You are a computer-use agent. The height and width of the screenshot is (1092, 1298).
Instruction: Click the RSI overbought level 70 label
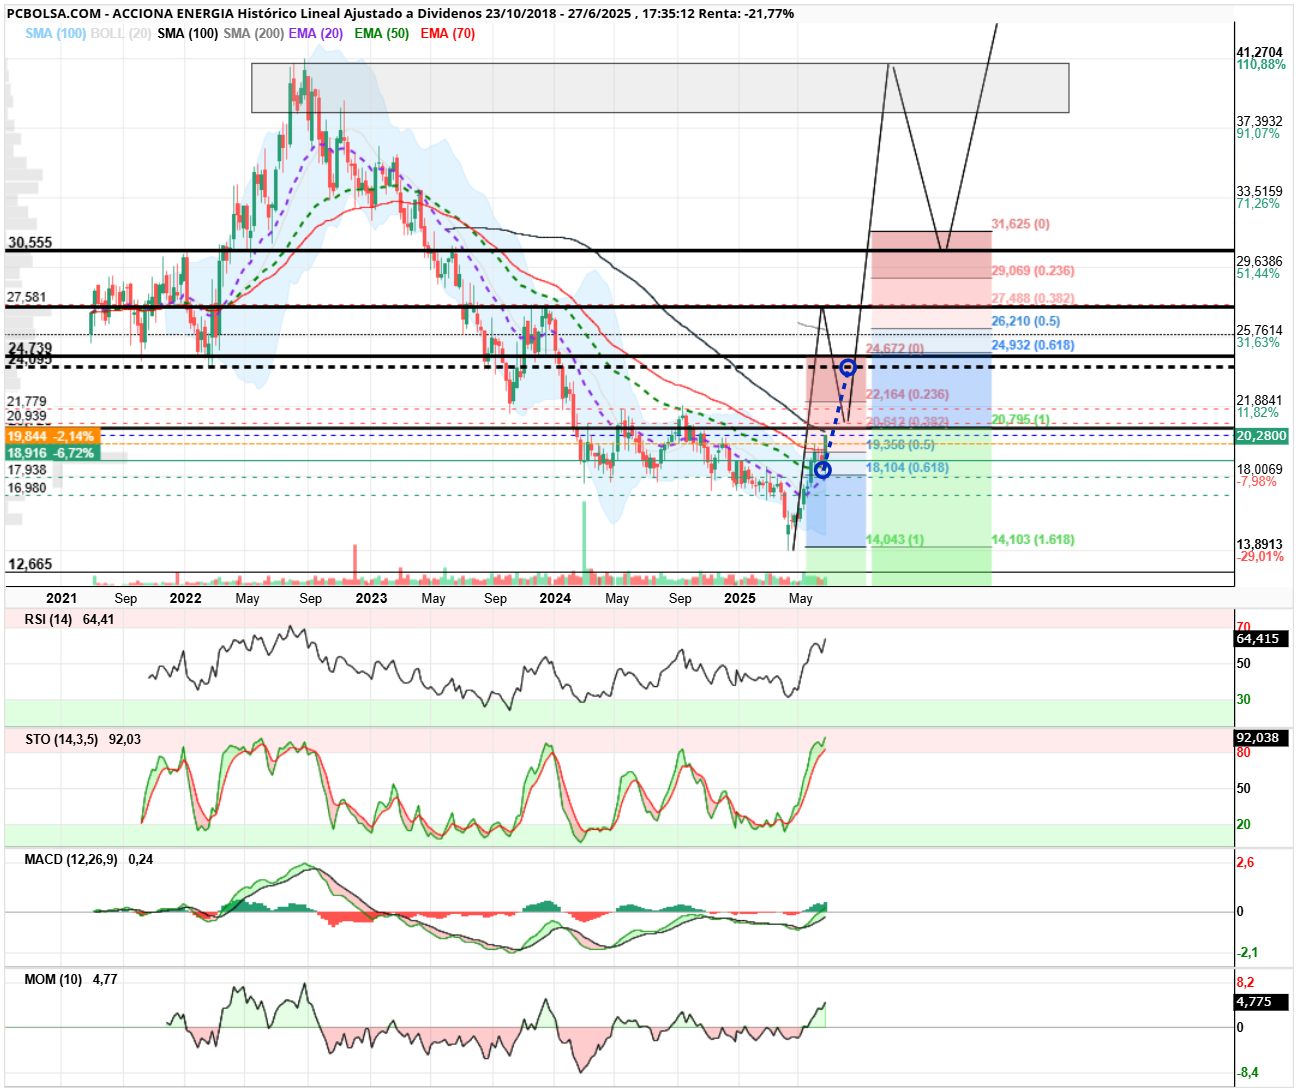tap(1244, 627)
